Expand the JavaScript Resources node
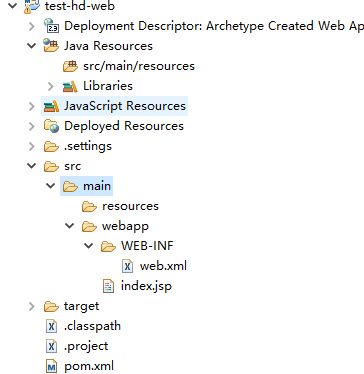Image resolution: width=364 pixels, height=374 pixels. coord(32,106)
